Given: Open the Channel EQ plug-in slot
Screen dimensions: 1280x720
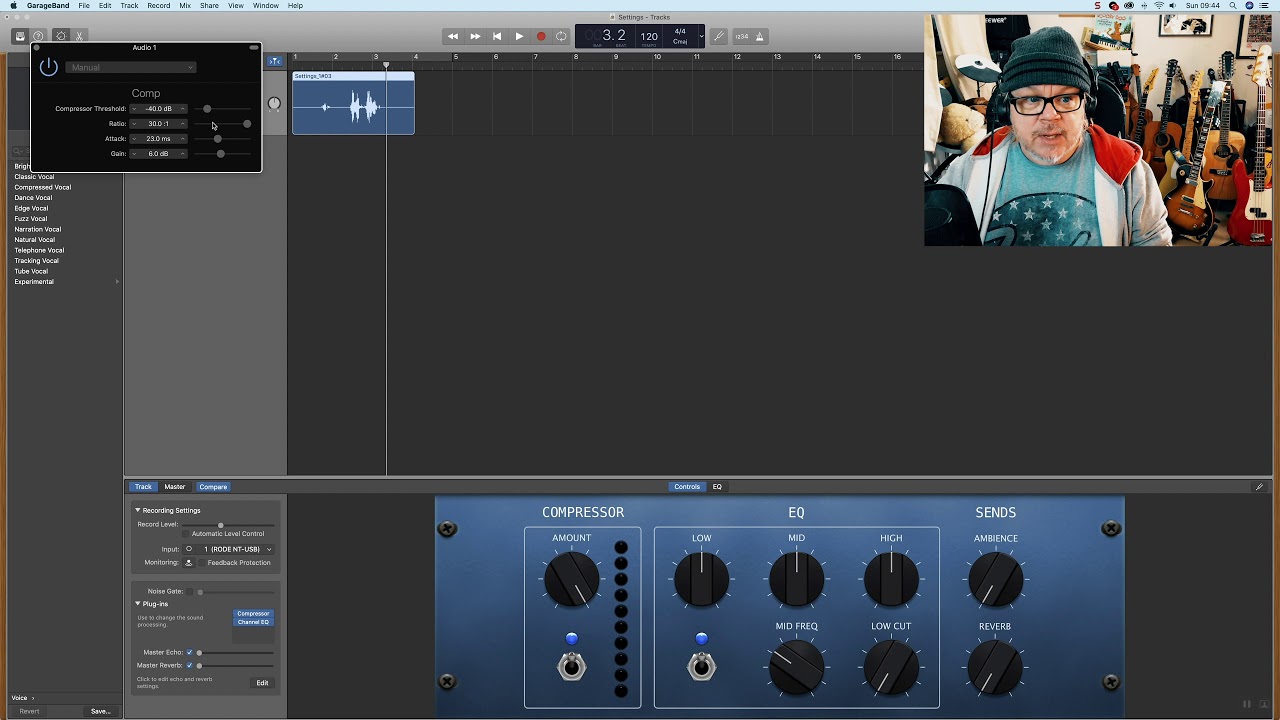Looking at the screenshot, I should point(253,622).
